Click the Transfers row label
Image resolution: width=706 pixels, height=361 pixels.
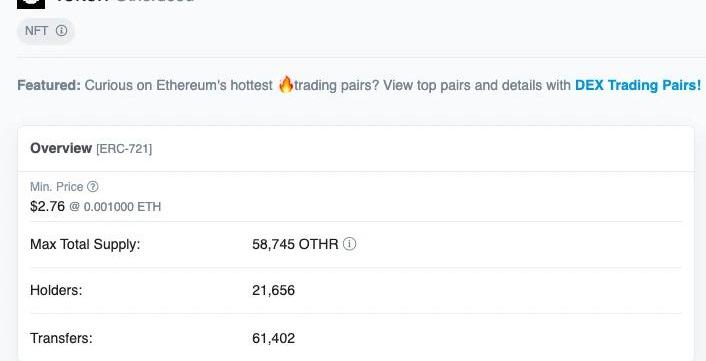coord(61,338)
